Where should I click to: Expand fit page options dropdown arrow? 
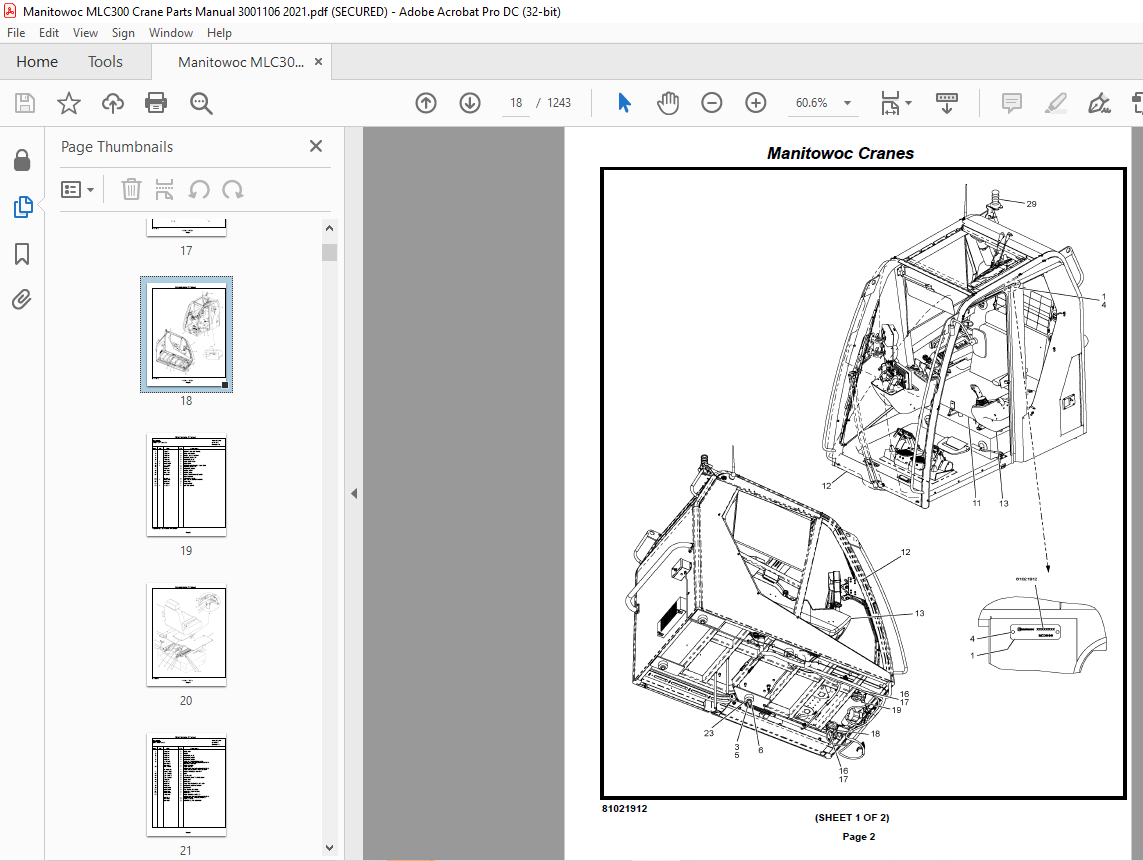908,103
